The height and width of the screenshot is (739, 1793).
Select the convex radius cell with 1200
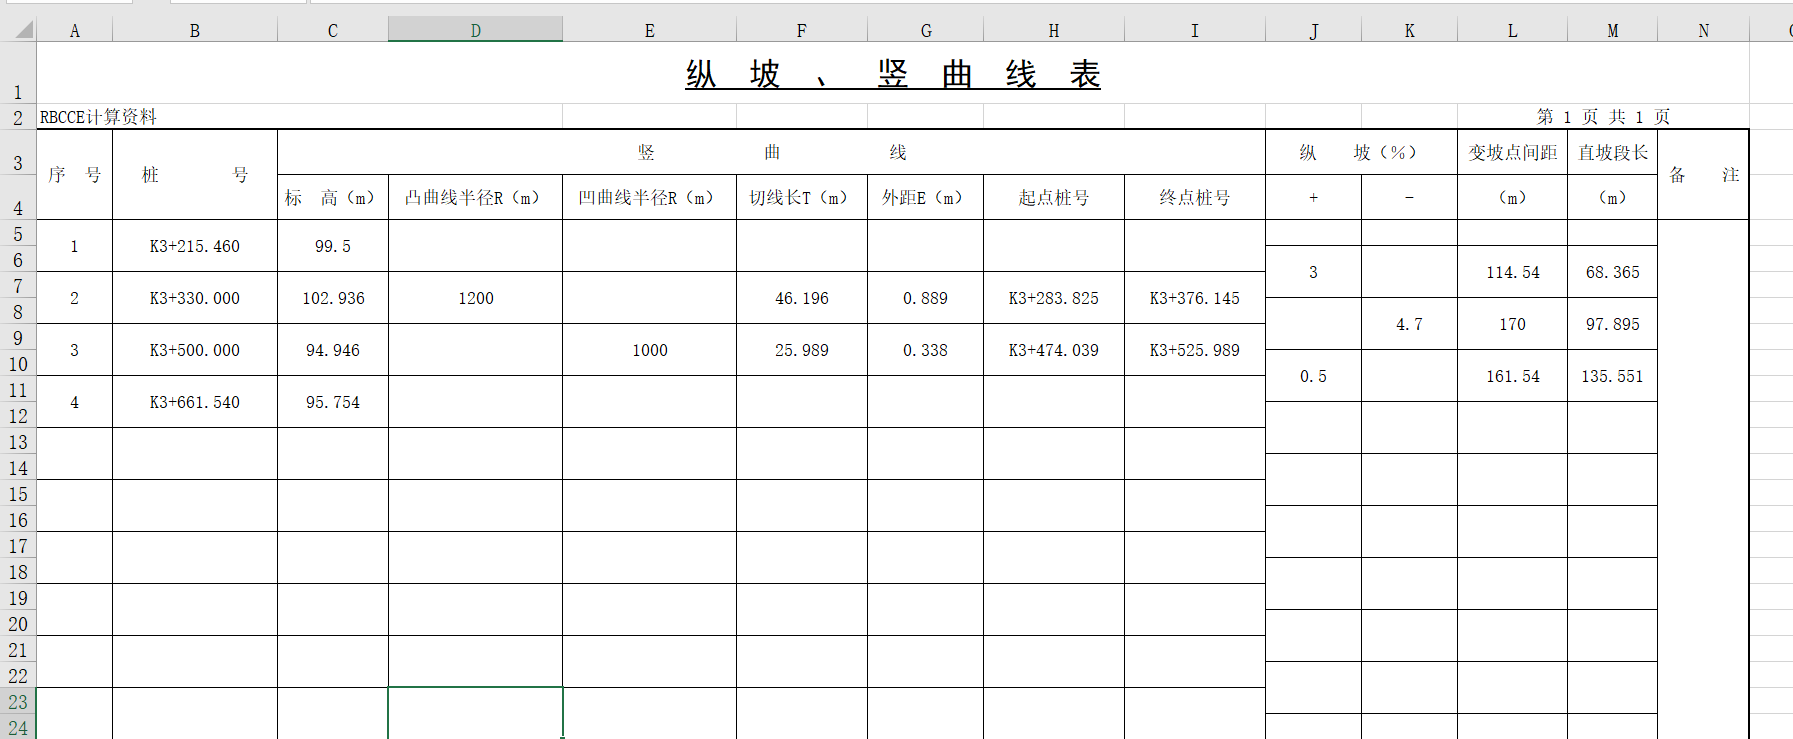[x=475, y=298]
